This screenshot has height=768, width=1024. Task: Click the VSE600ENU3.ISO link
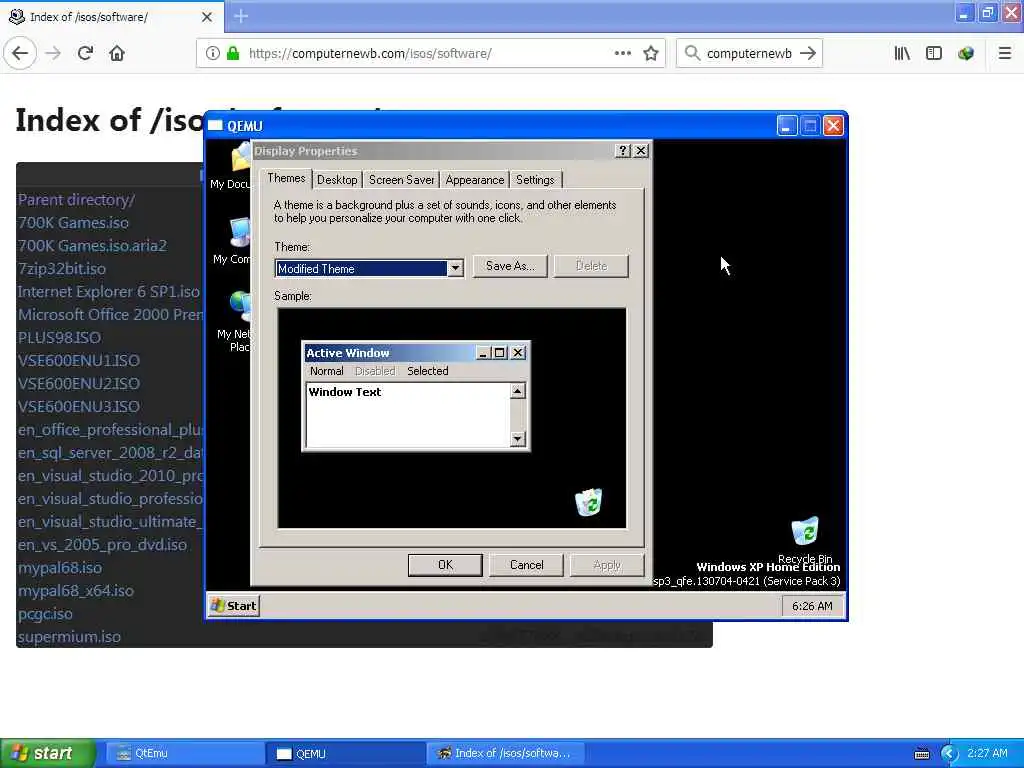coord(78,406)
